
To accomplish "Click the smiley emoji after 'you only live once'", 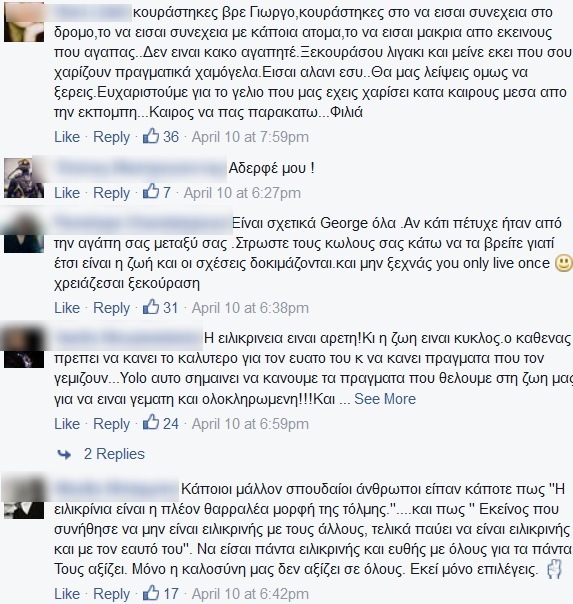I will (x=563, y=264).
